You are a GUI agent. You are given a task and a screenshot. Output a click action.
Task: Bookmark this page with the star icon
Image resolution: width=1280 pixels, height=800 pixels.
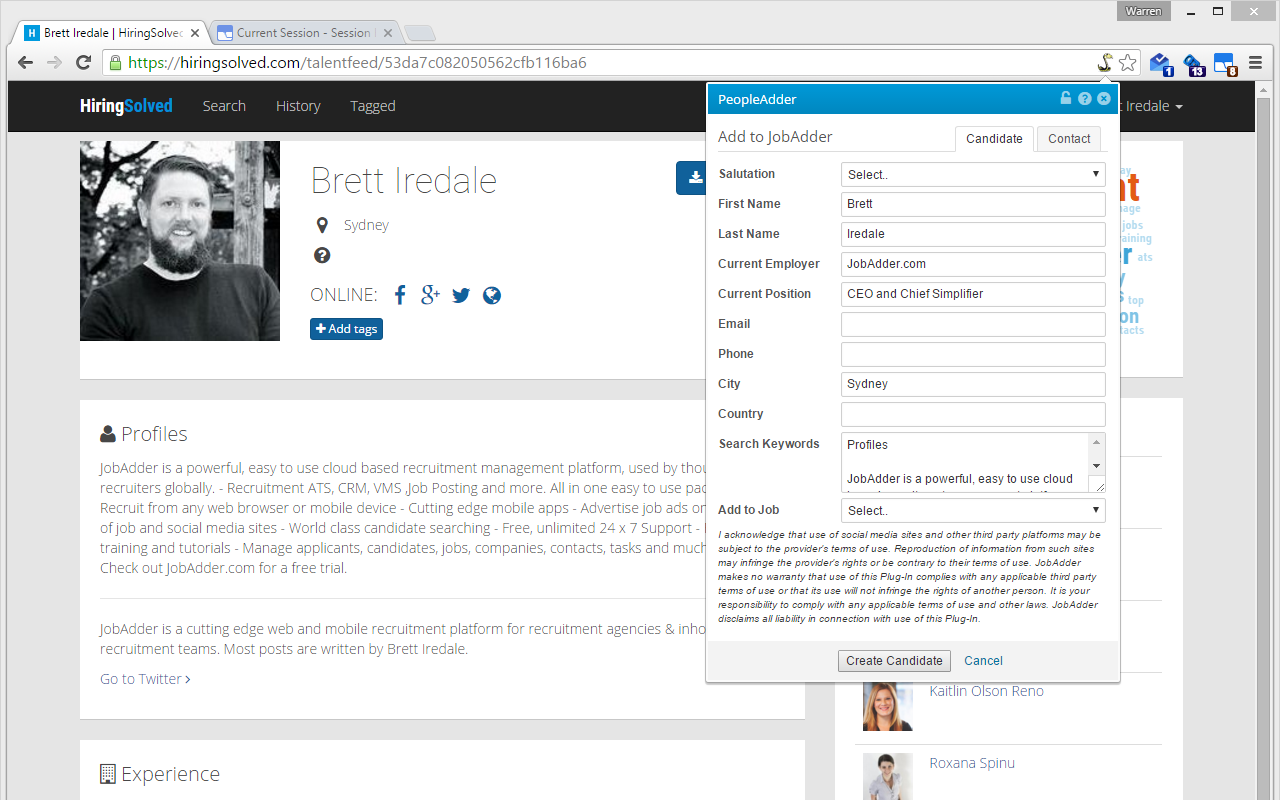tap(1129, 61)
